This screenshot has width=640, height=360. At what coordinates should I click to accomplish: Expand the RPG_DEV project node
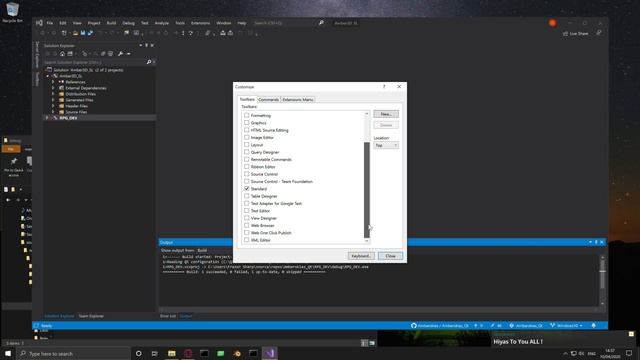click(47, 118)
